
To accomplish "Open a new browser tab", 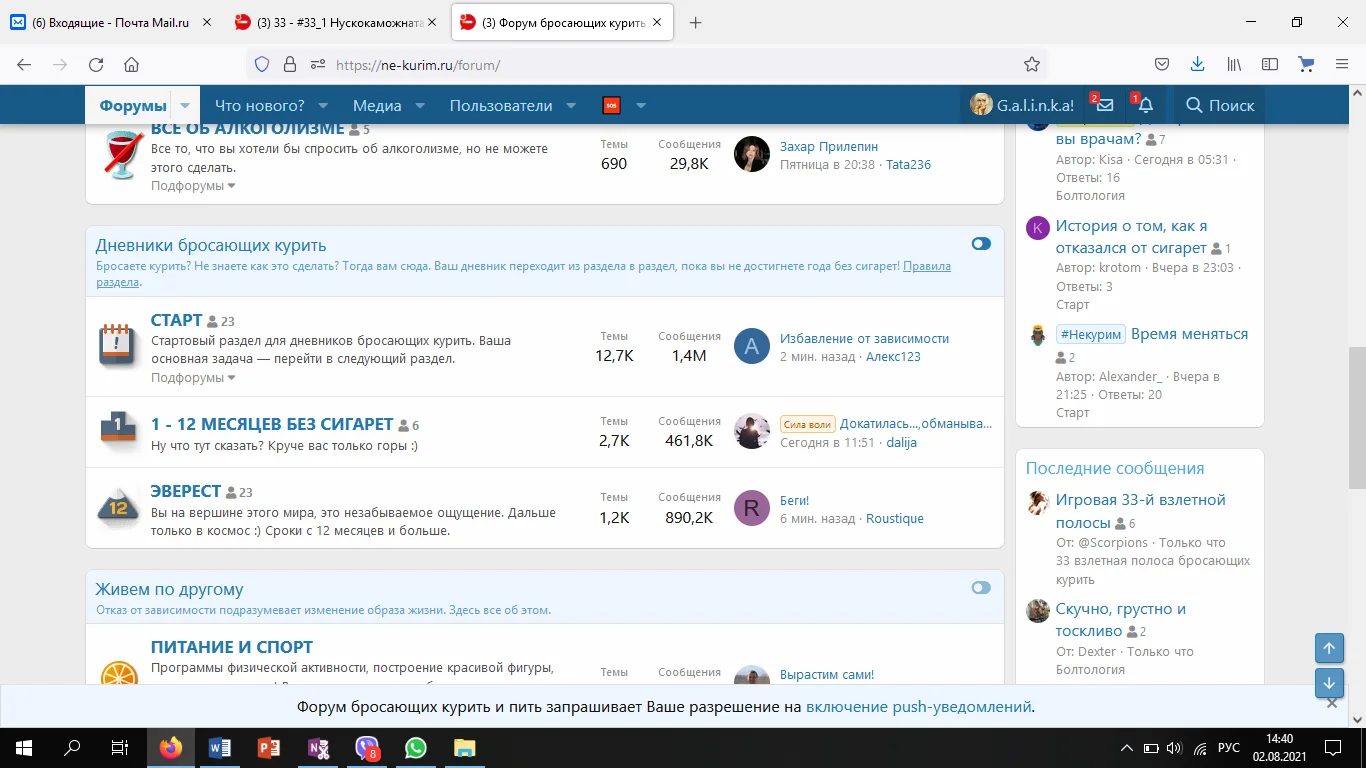I will (x=696, y=23).
